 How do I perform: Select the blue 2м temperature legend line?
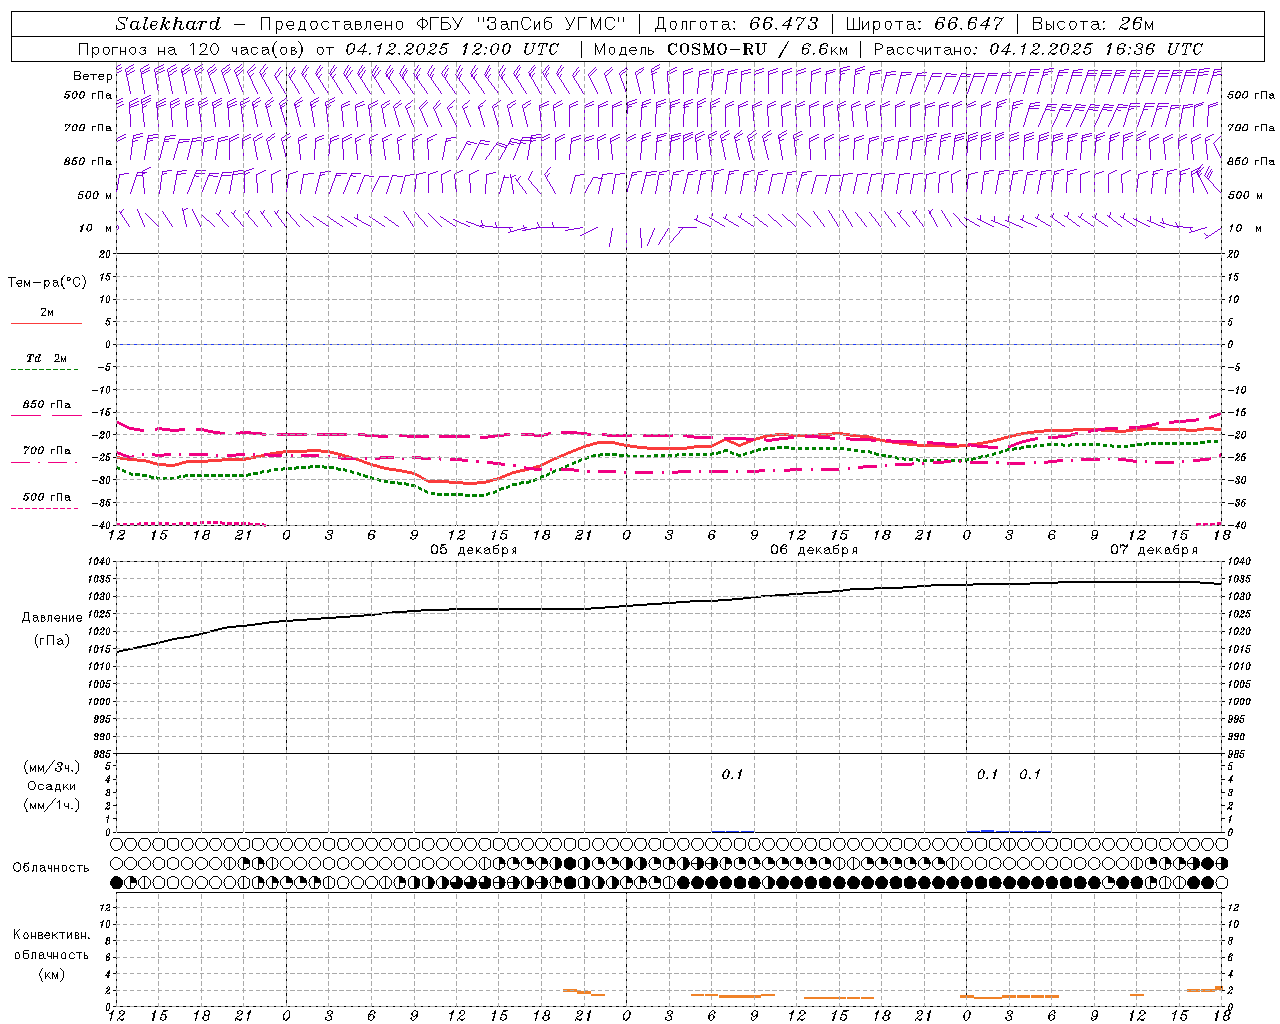[46, 322]
